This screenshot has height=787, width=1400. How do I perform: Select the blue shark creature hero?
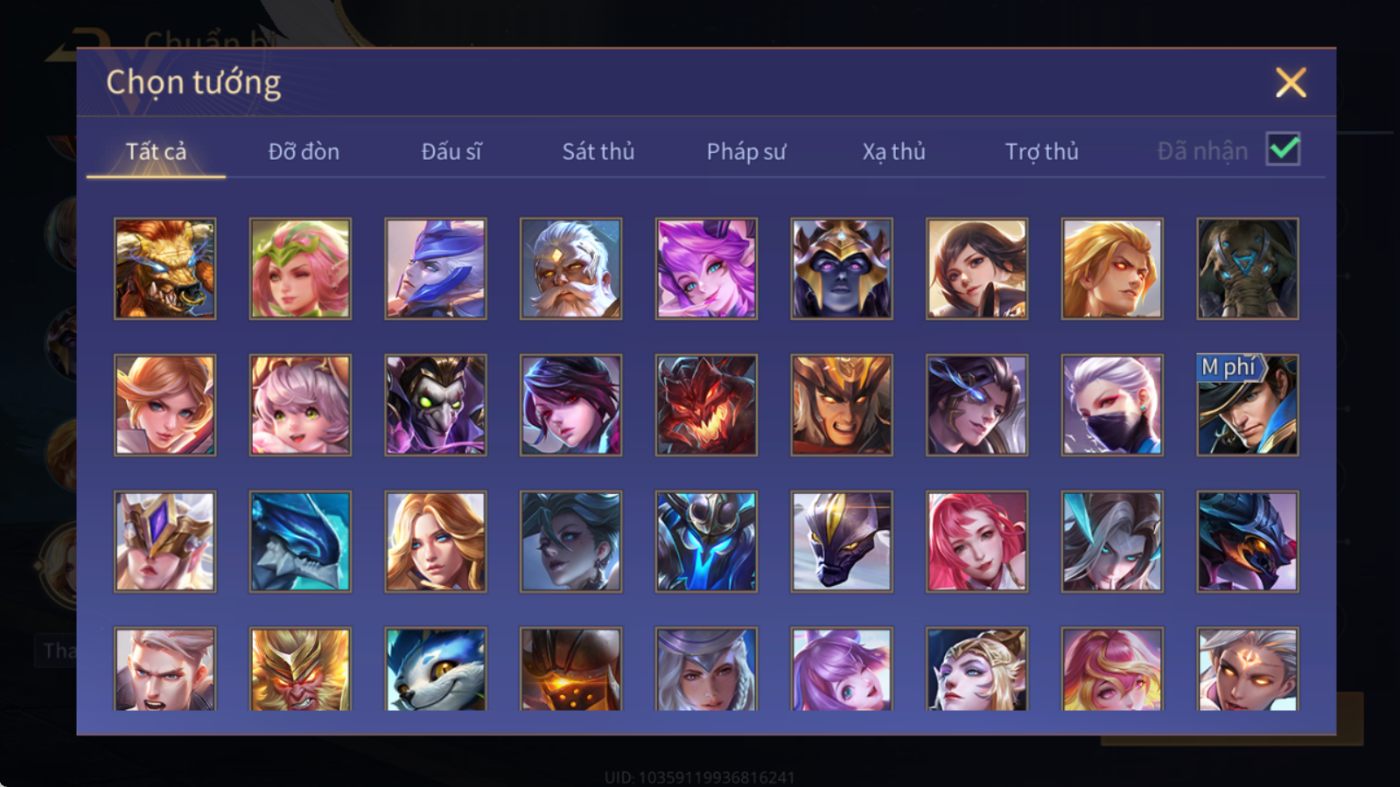[x=300, y=541]
